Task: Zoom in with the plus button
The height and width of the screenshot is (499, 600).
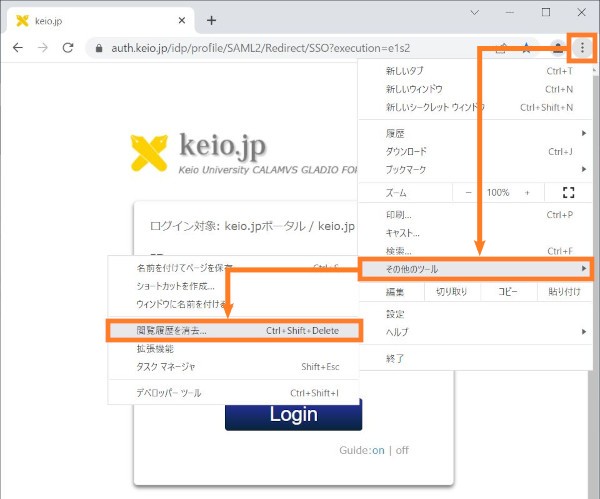Action: coord(527,192)
